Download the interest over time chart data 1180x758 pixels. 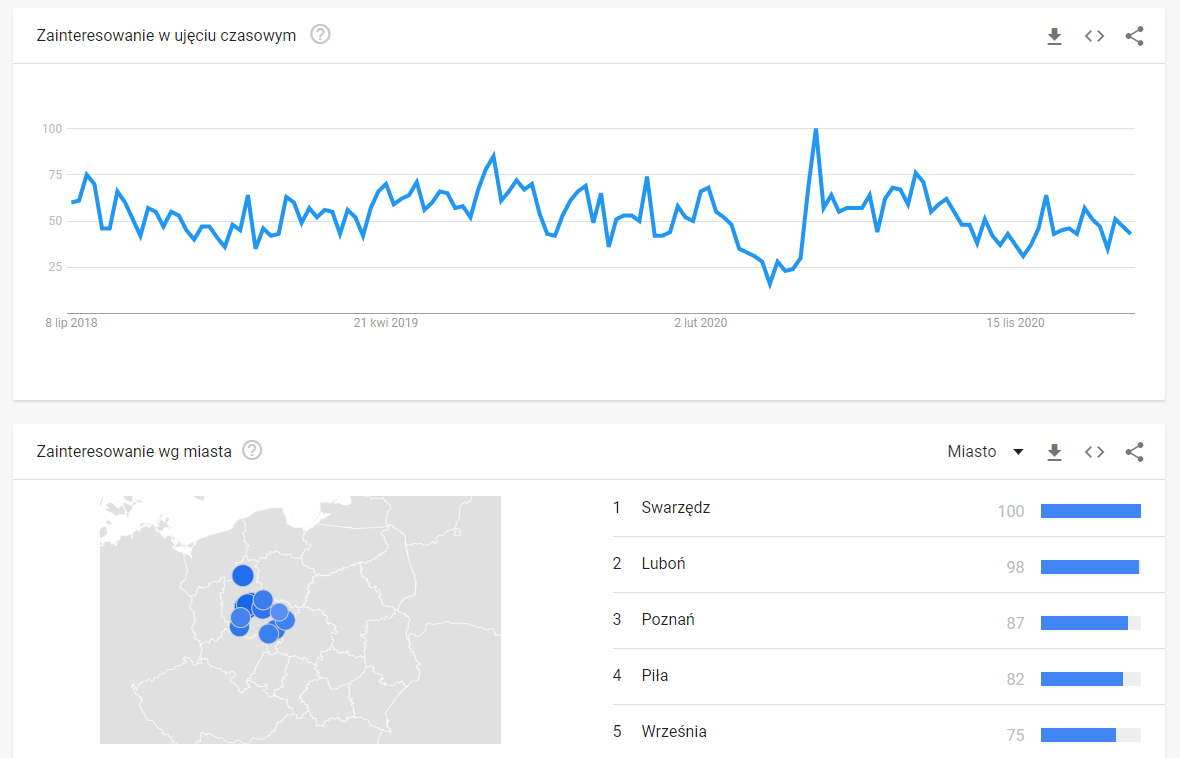(1054, 36)
